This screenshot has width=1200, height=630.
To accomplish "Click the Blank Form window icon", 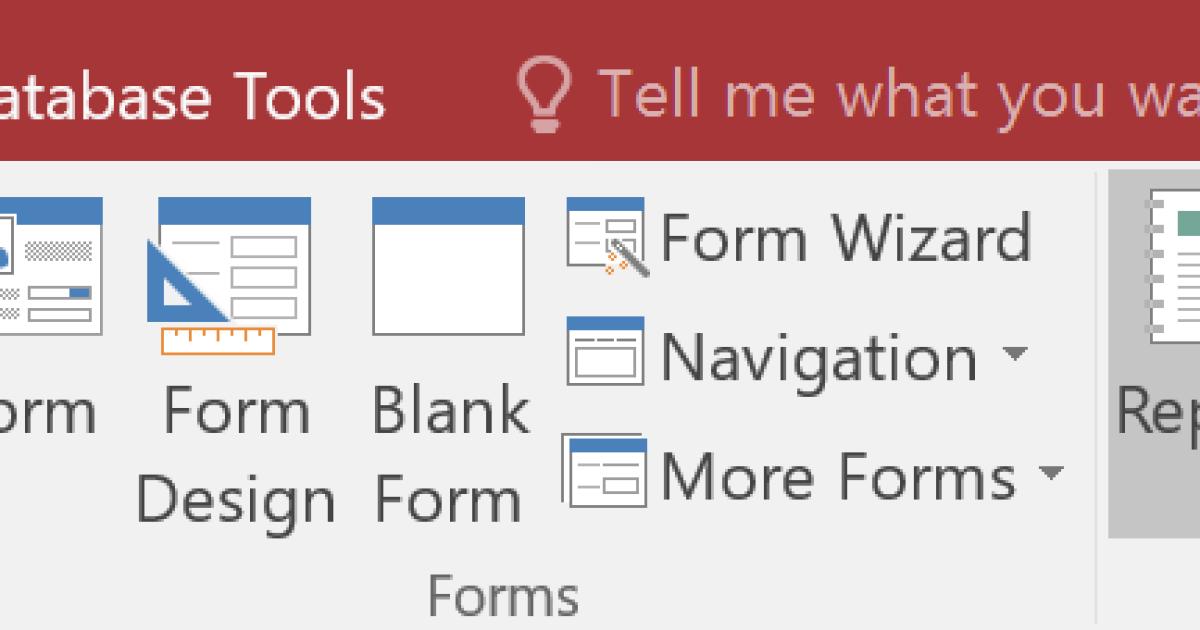I will [448, 266].
